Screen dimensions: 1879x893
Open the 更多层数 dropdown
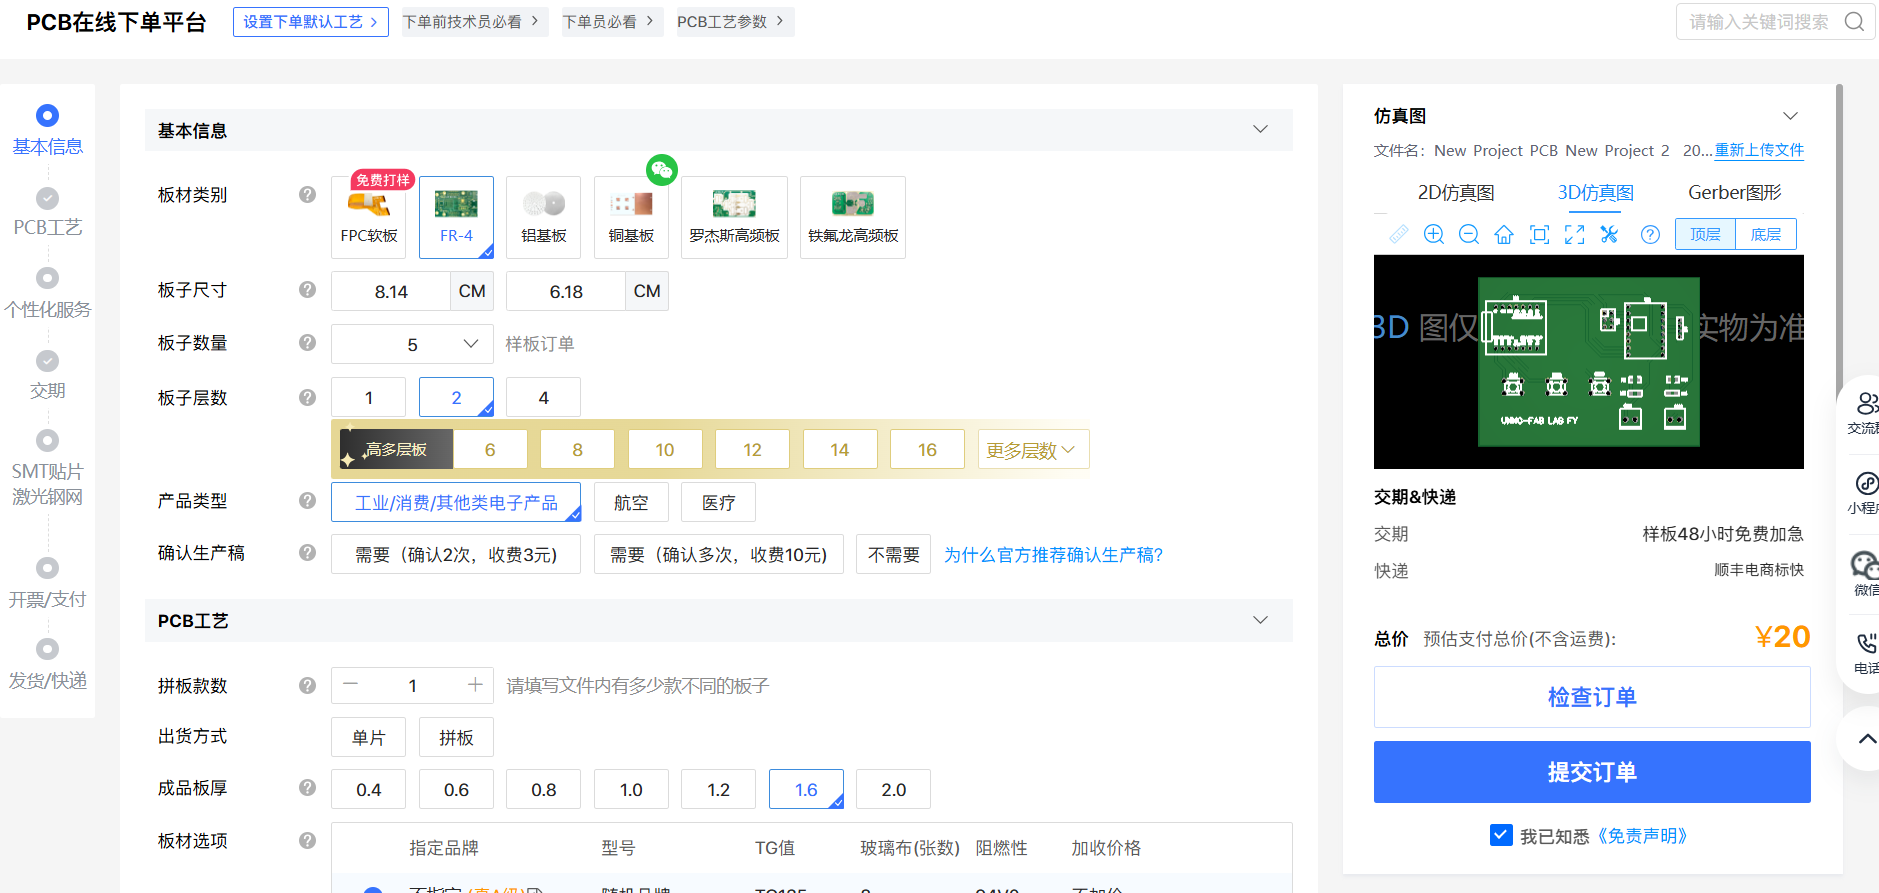(1033, 450)
